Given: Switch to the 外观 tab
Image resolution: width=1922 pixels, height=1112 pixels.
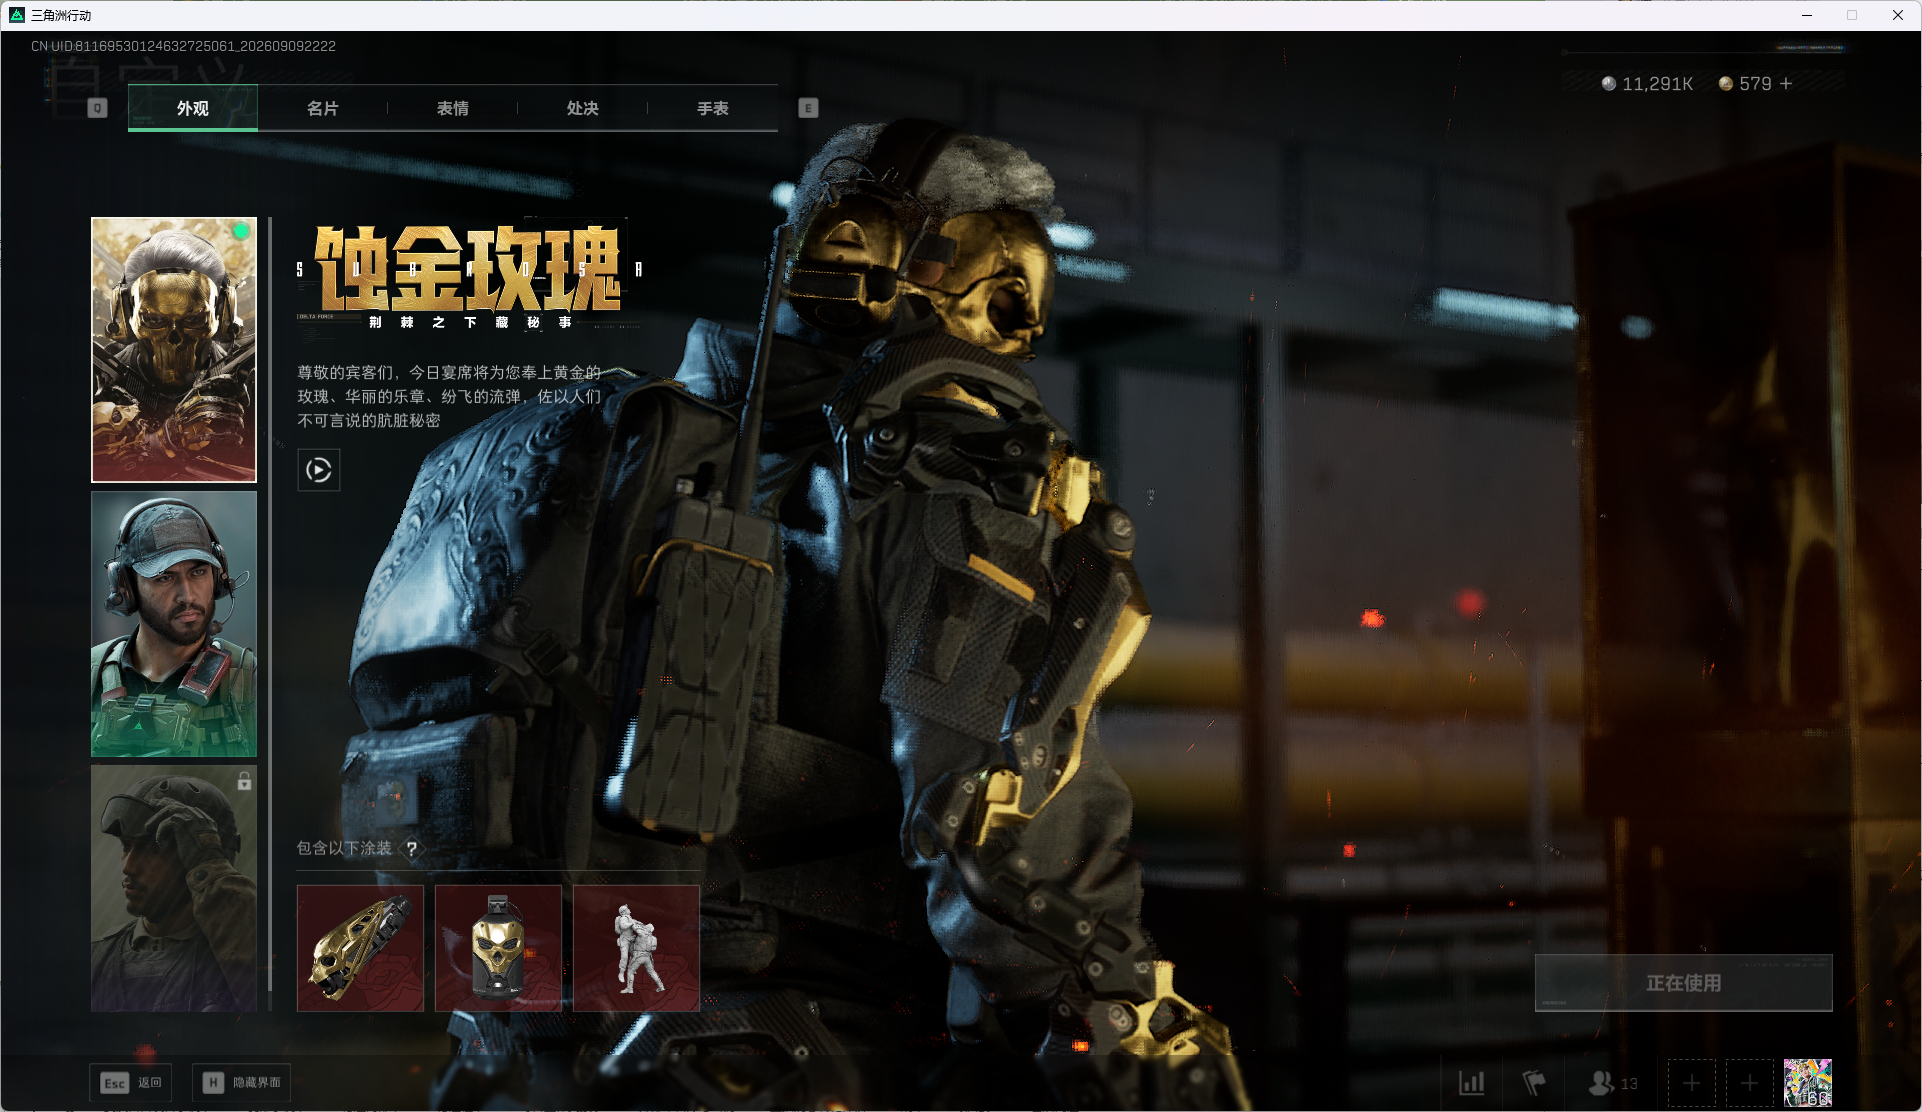Looking at the screenshot, I should click(193, 108).
